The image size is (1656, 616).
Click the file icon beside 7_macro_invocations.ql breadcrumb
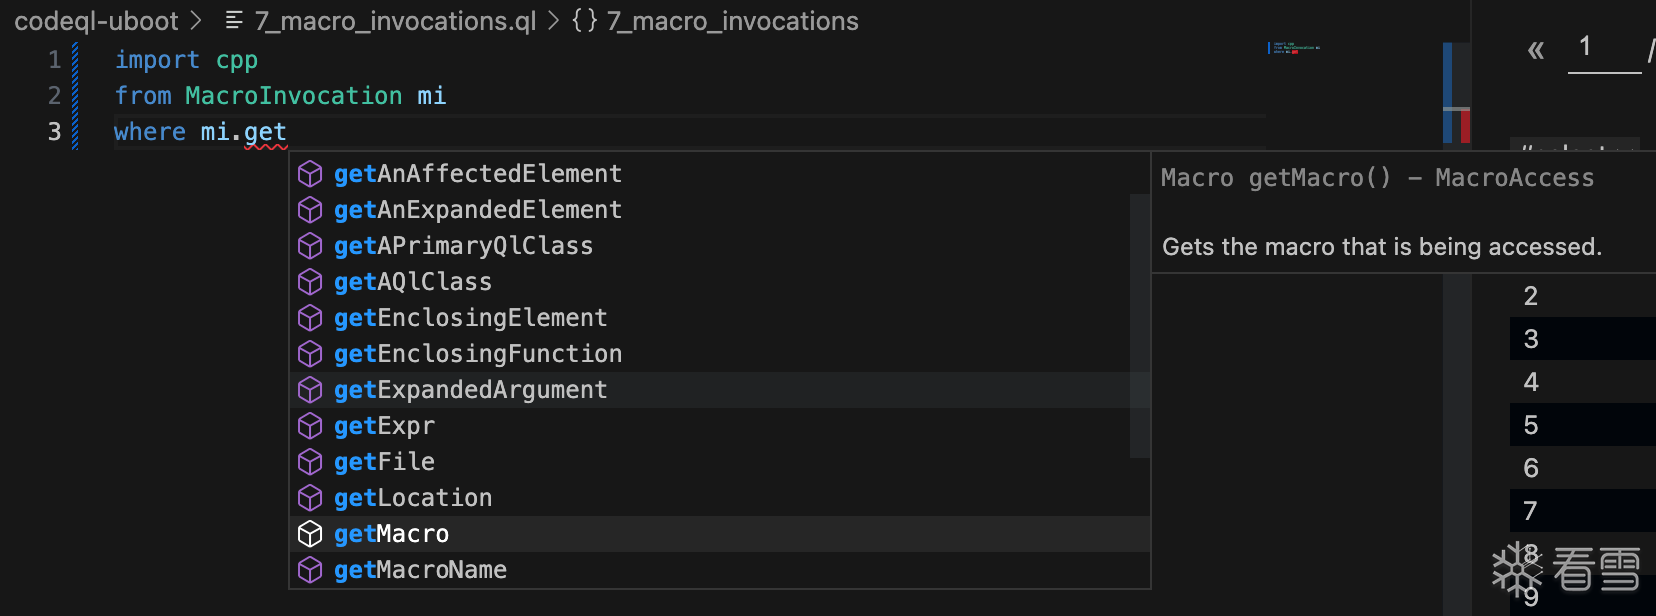click(234, 21)
